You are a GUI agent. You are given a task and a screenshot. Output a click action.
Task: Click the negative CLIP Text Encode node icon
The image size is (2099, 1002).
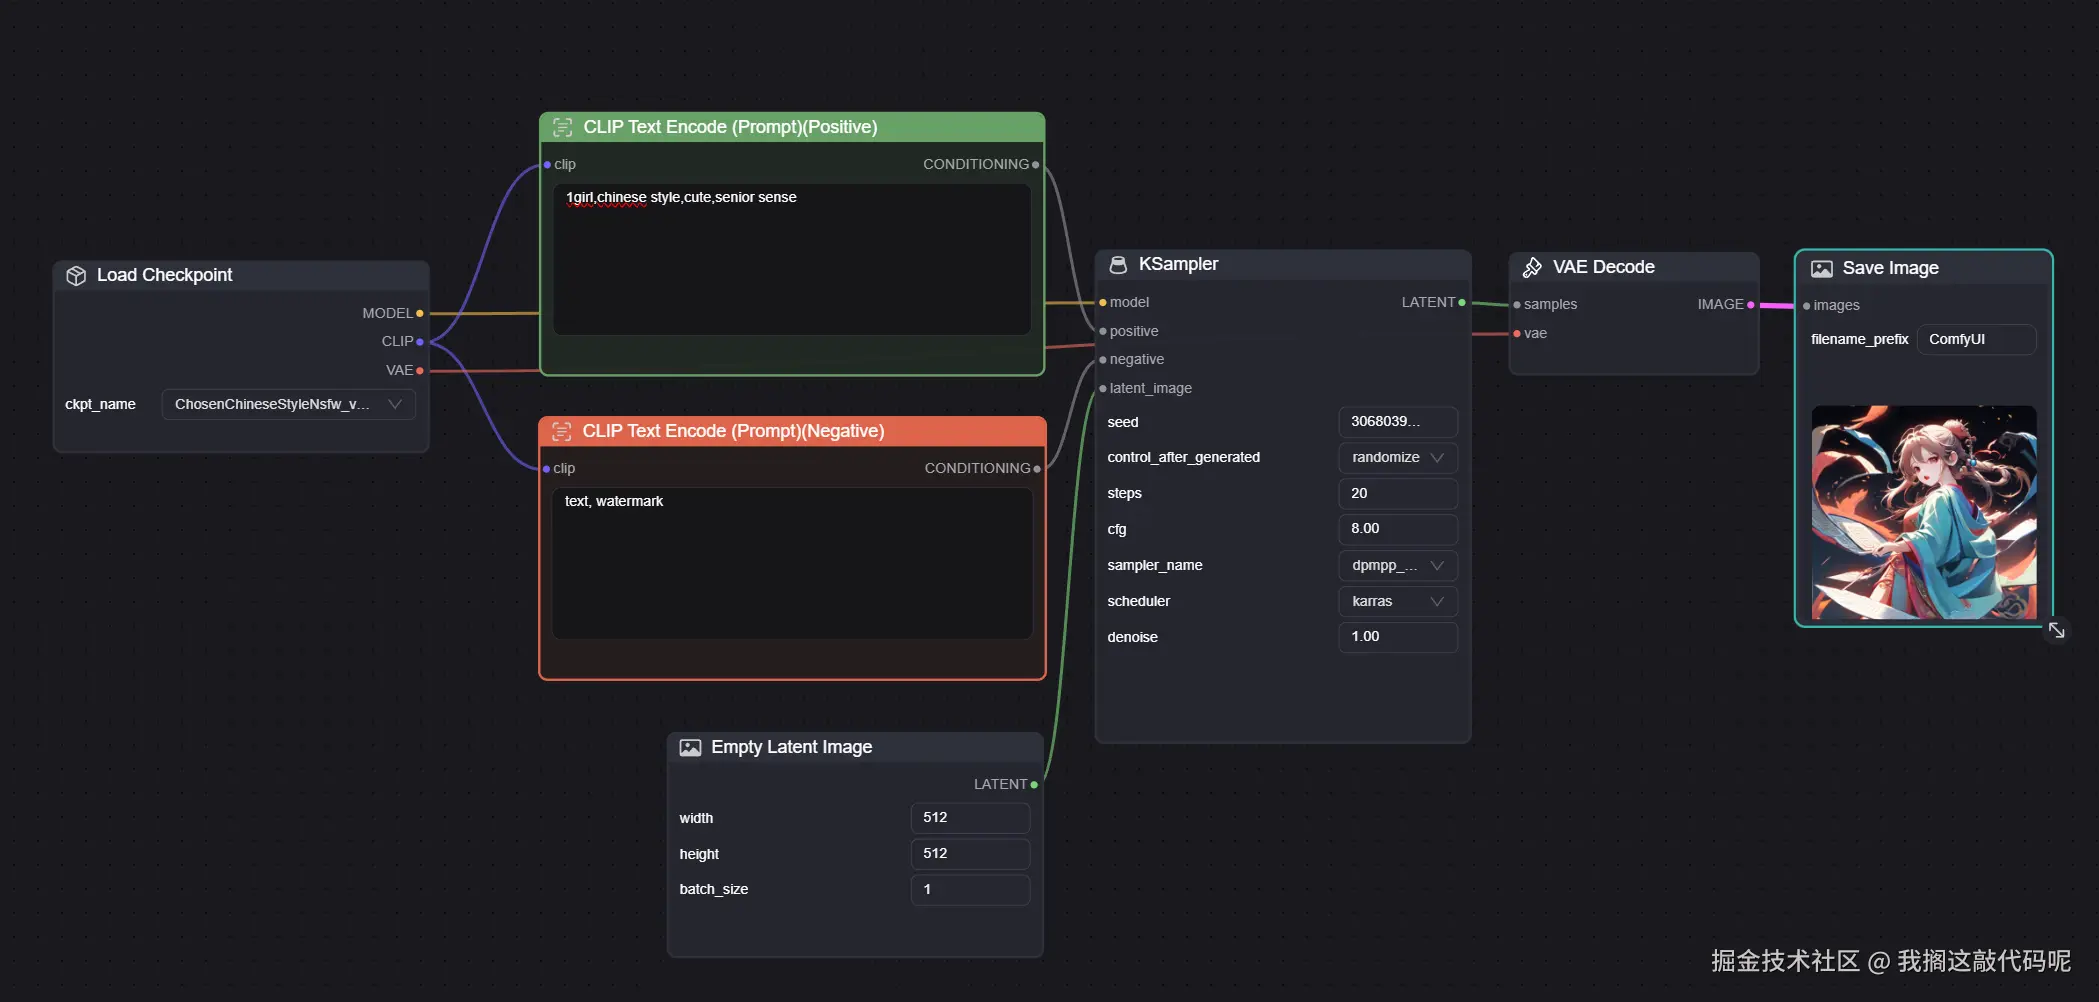pyautogui.click(x=562, y=432)
